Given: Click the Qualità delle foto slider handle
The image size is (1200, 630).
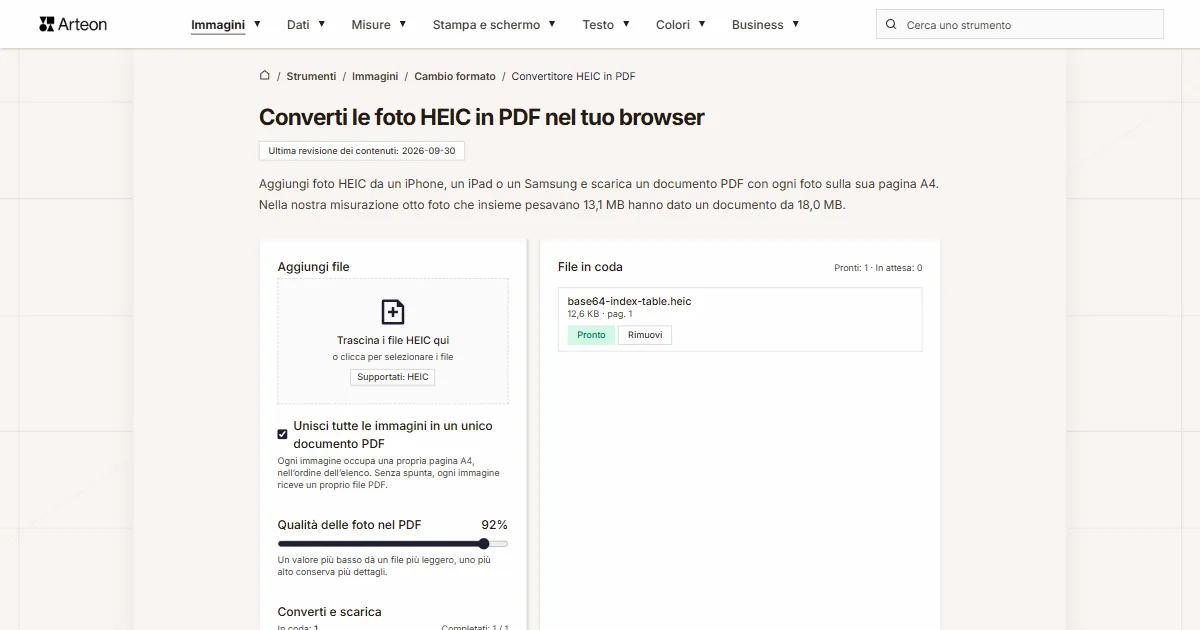Looking at the screenshot, I should 484,544.
